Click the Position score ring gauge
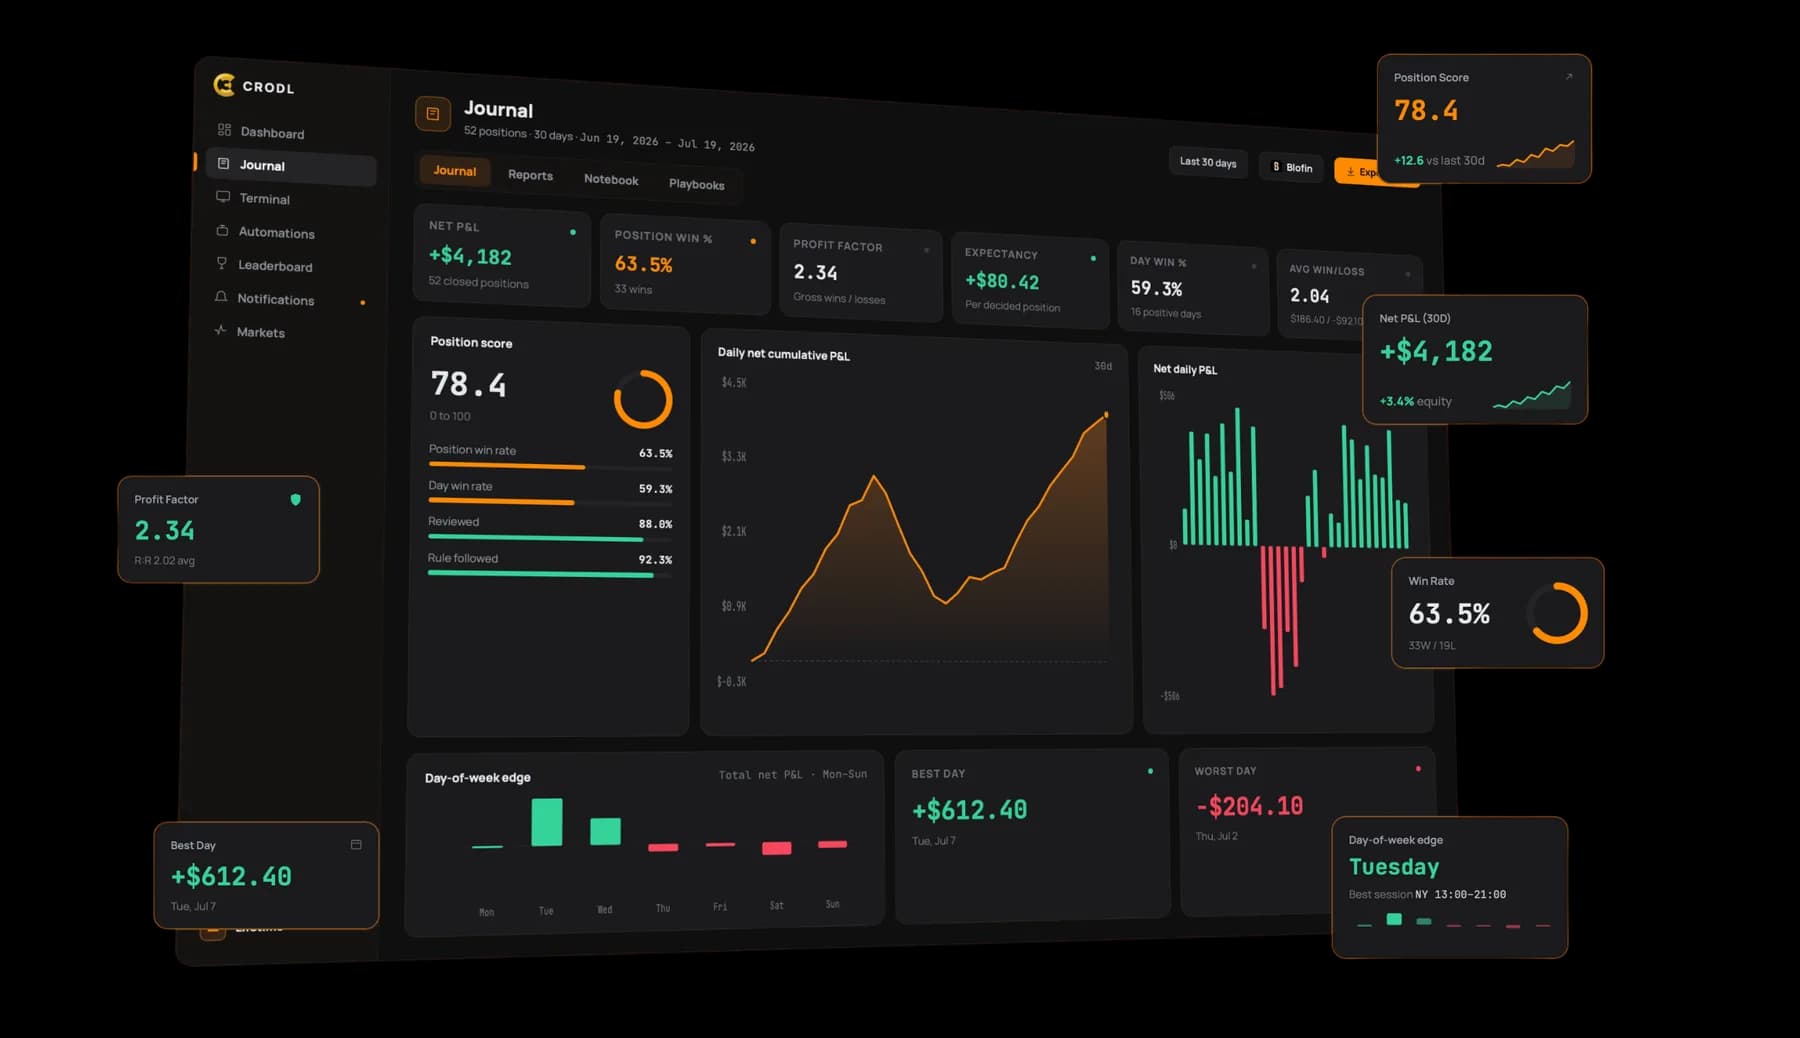Screen dimensions: 1800x1038 point(643,399)
